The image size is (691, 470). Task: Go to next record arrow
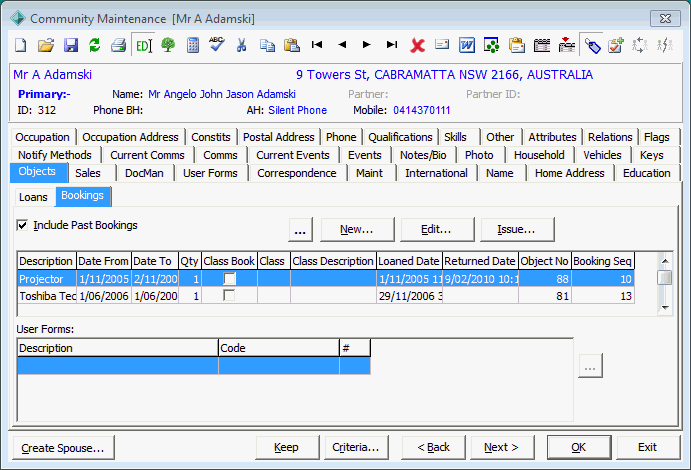(x=366, y=44)
